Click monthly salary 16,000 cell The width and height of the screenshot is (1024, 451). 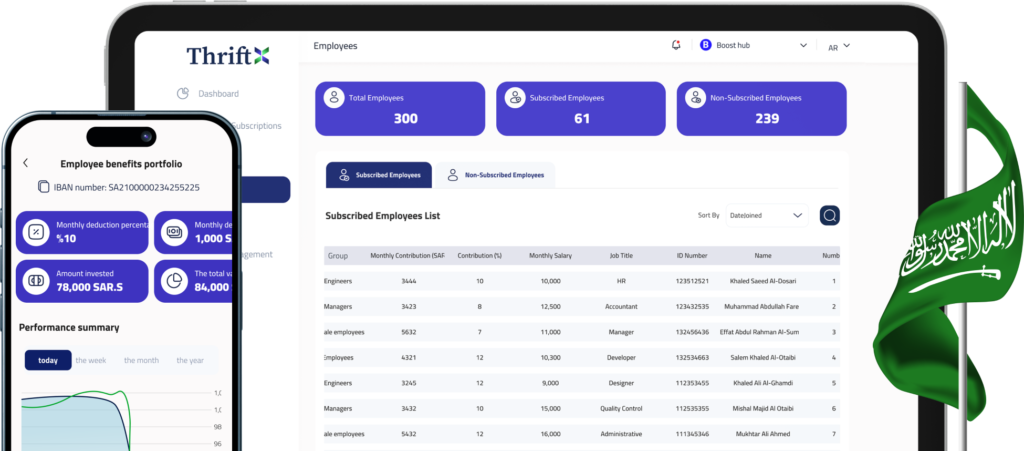coord(551,434)
